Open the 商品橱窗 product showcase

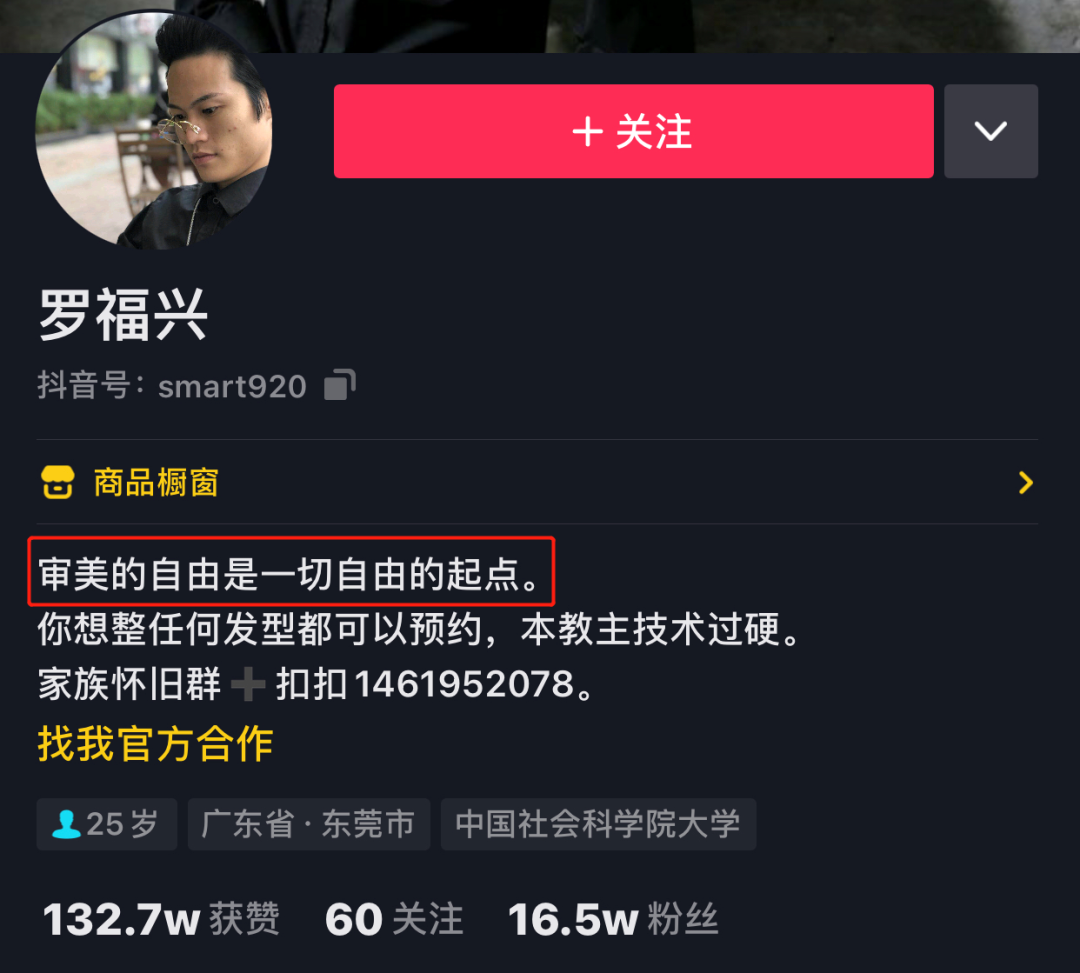tap(537, 482)
